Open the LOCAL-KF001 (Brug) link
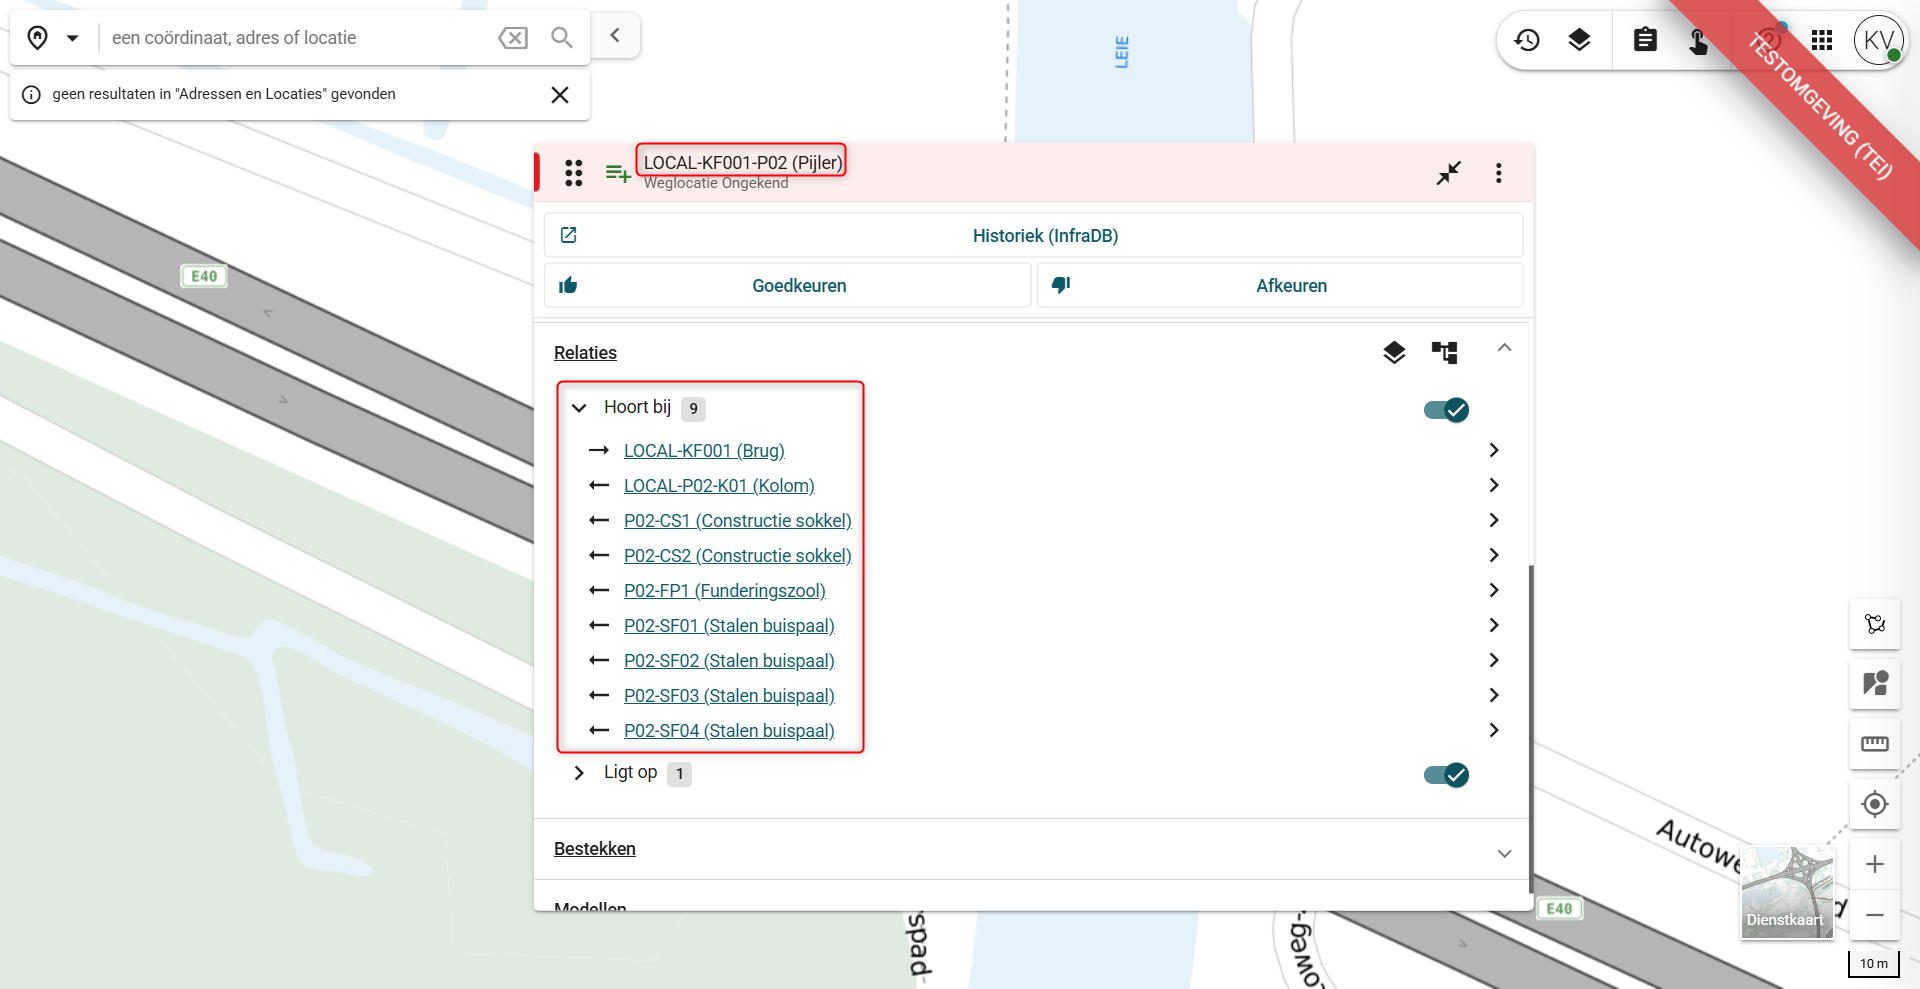The image size is (1920, 989). click(x=704, y=451)
